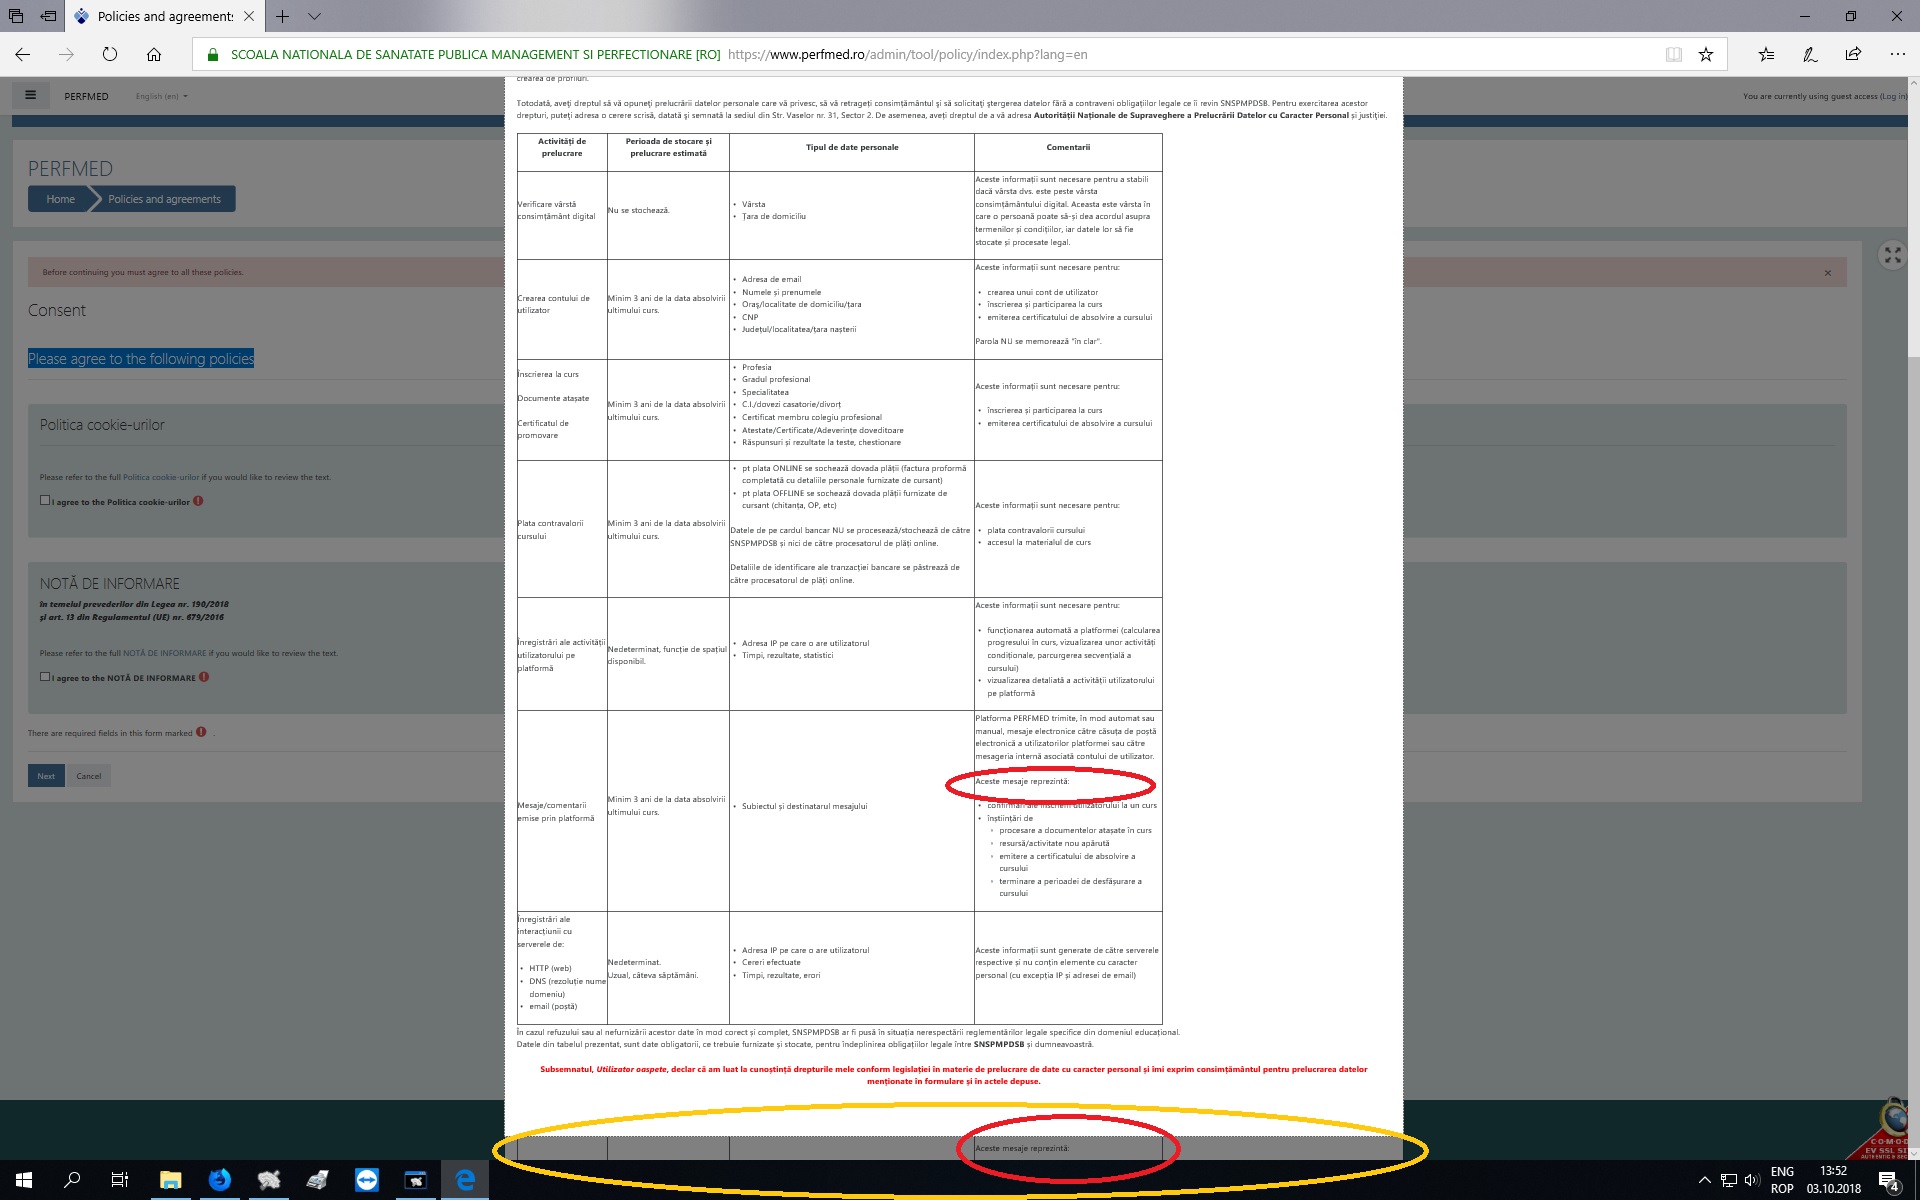Click the Cancel button

pyautogui.click(x=88, y=776)
